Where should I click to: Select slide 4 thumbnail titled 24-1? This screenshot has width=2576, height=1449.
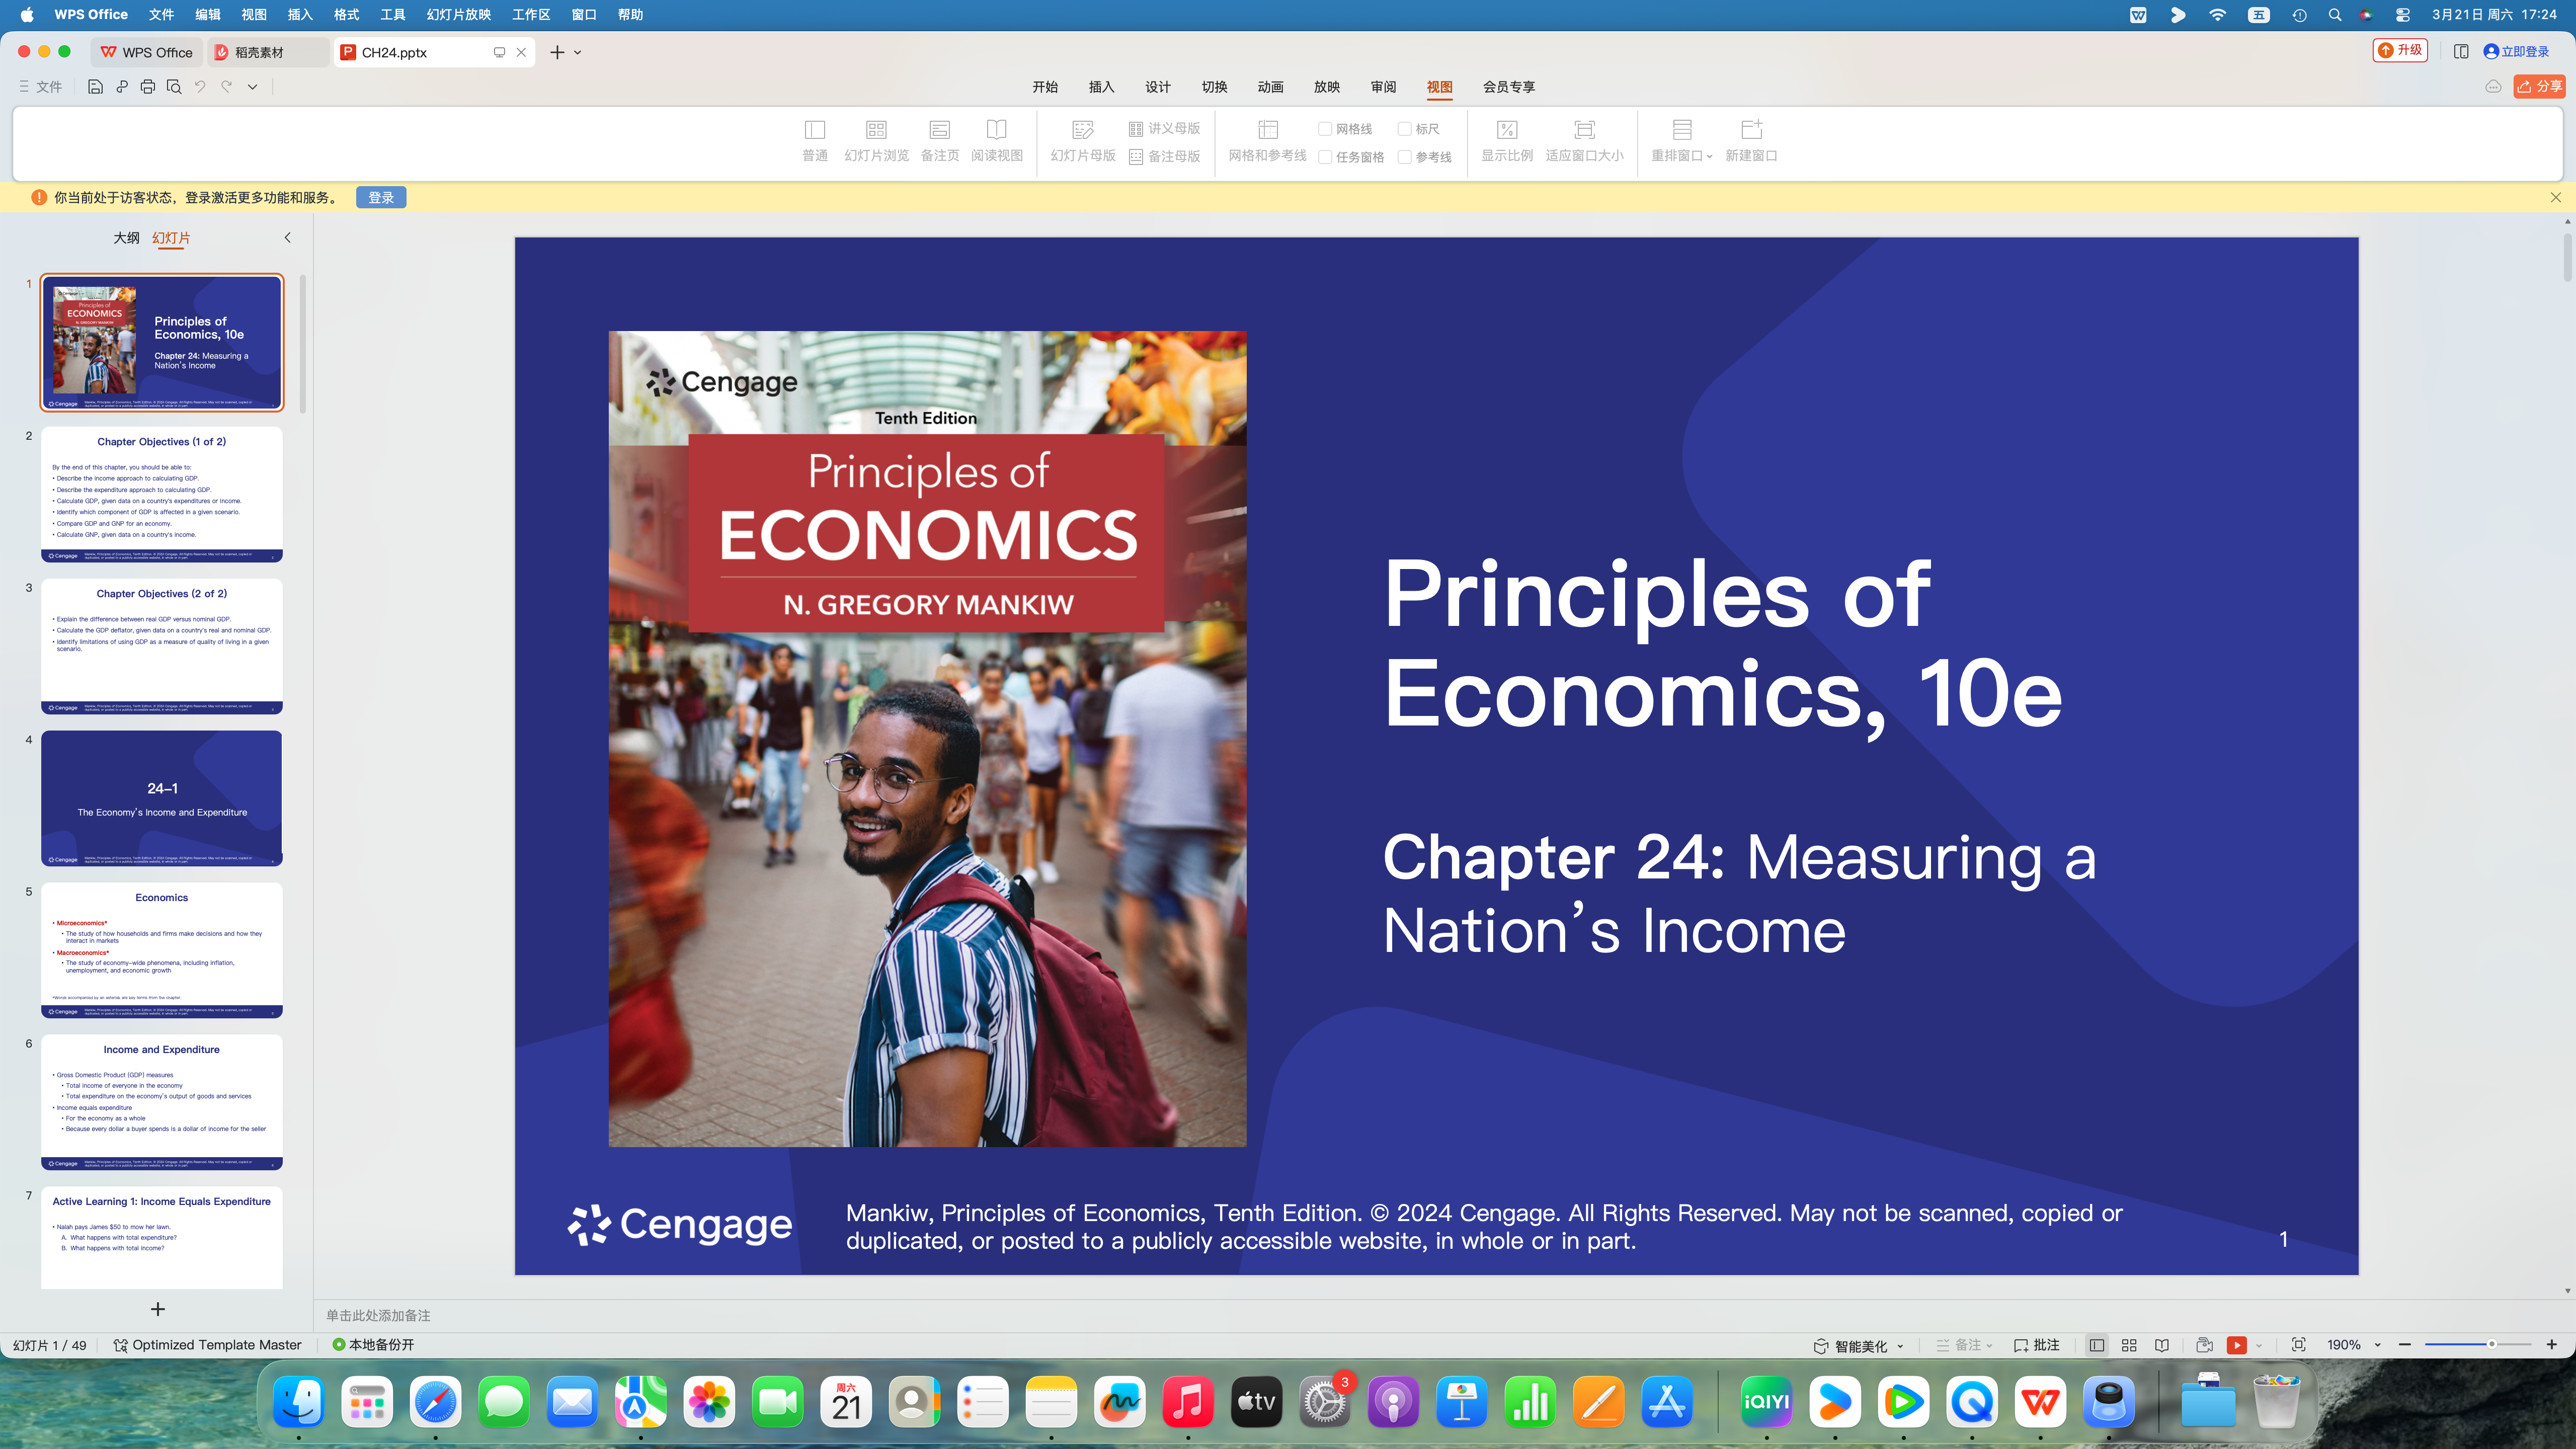click(162, 798)
